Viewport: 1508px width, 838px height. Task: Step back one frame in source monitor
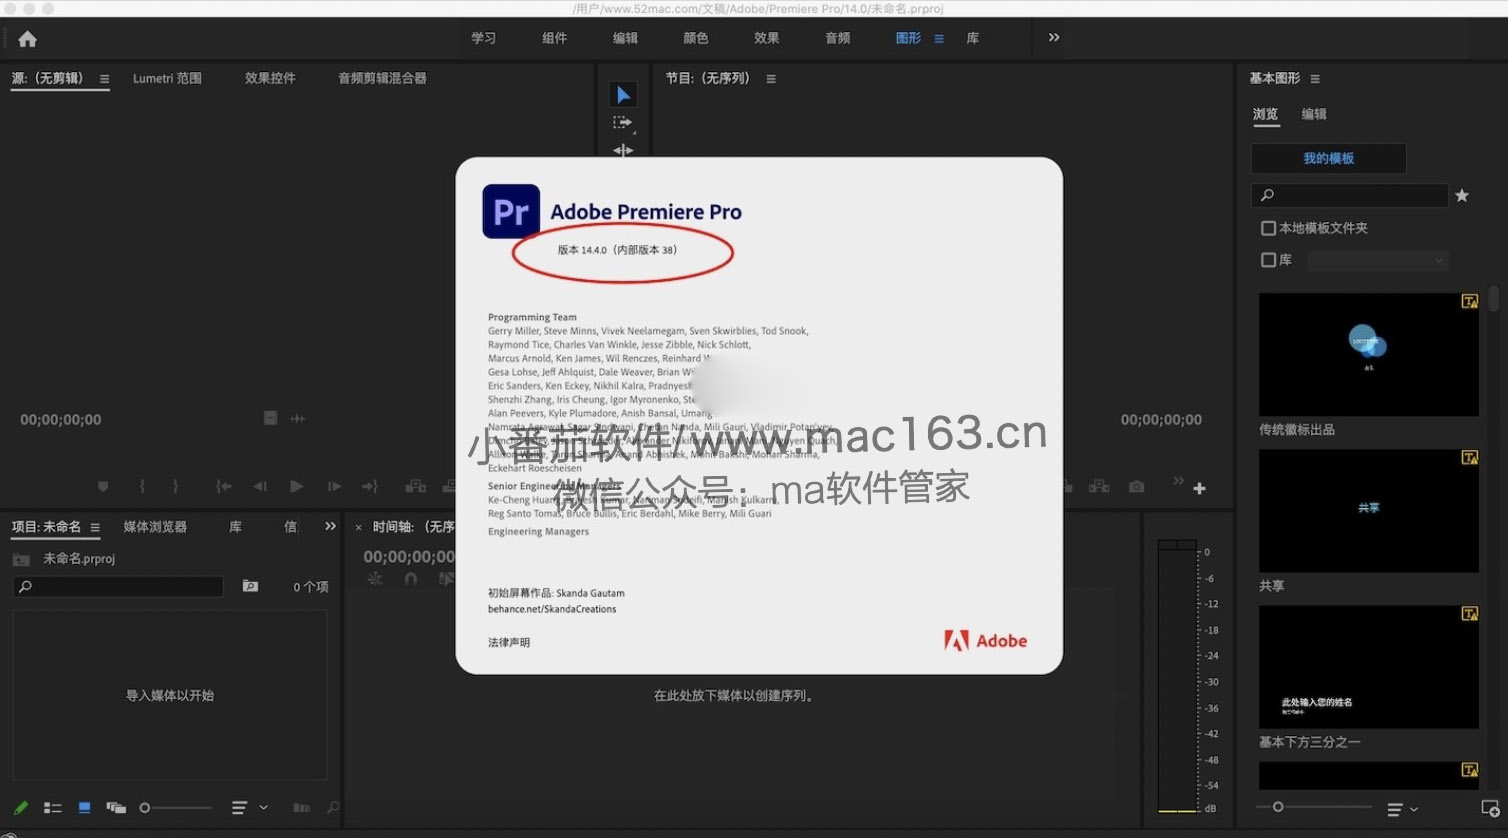(260, 486)
